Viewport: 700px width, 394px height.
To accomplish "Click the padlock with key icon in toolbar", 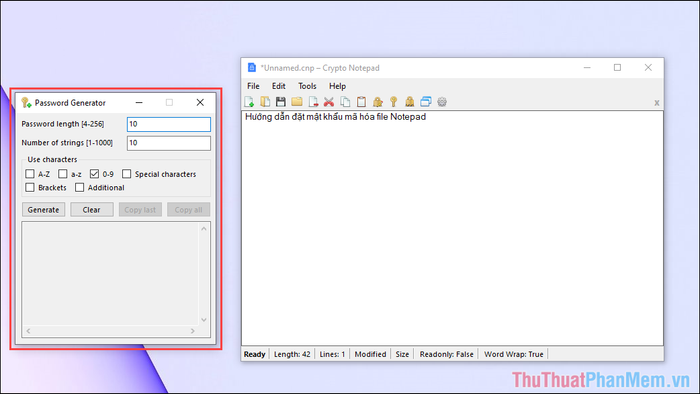I will pos(378,102).
